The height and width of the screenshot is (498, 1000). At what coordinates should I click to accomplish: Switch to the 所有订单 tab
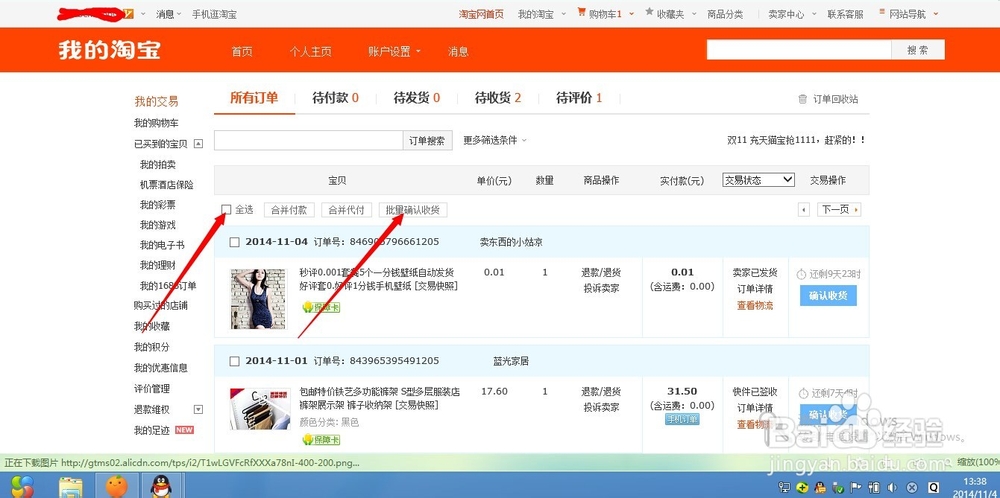pos(254,98)
